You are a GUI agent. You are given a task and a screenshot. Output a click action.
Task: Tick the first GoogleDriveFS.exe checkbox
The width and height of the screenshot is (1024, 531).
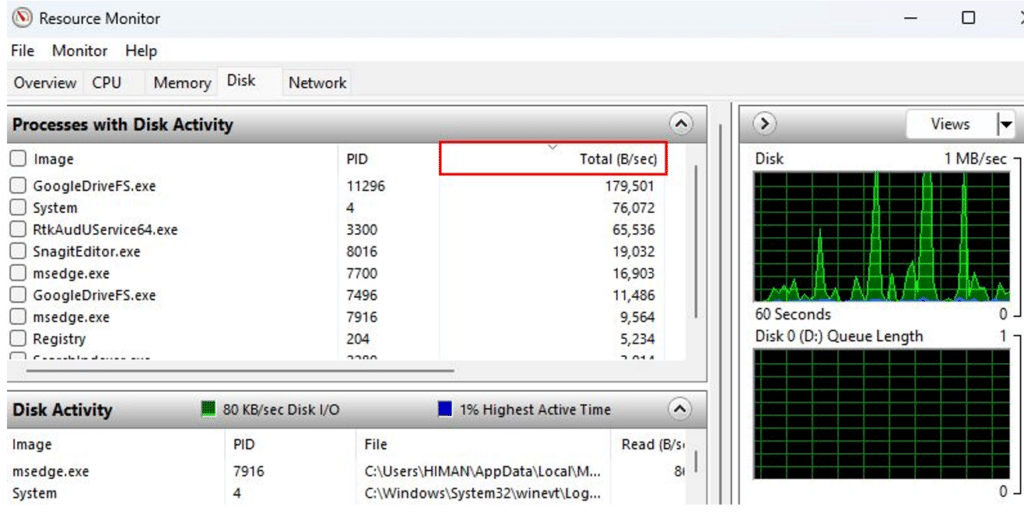click(18, 186)
